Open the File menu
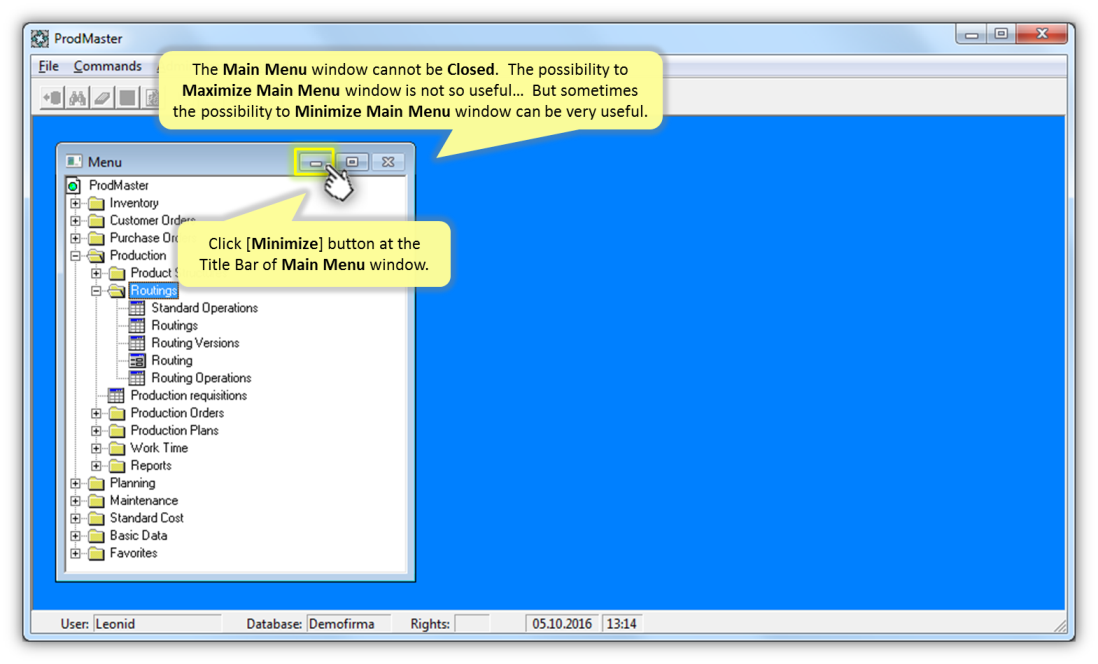Image resolution: width=1098 pixels, height=664 pixels. click(x=48, y=67)
